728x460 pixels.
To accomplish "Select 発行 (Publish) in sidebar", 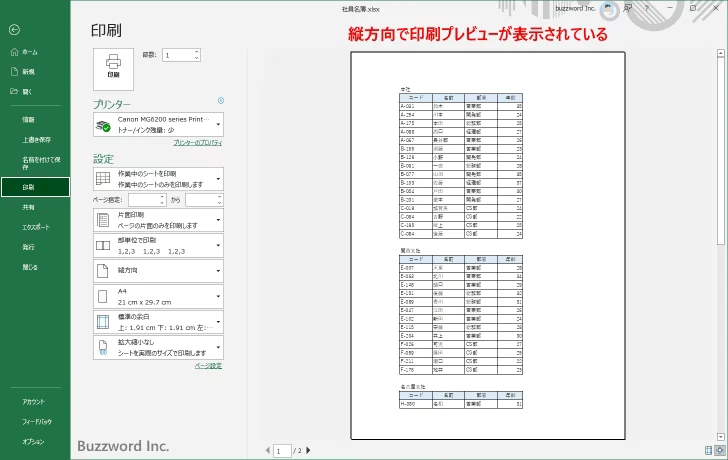I will click(x=28, y=247).
